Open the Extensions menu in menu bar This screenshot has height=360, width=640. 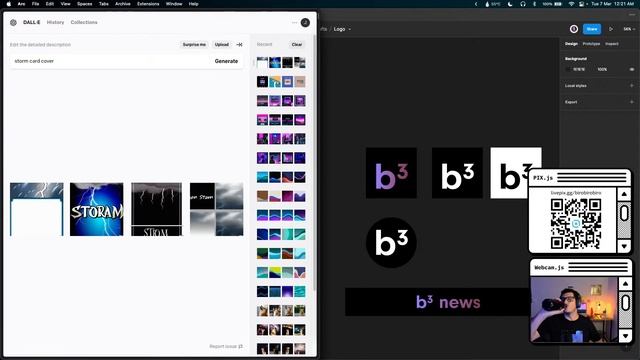tap(148, 4)
